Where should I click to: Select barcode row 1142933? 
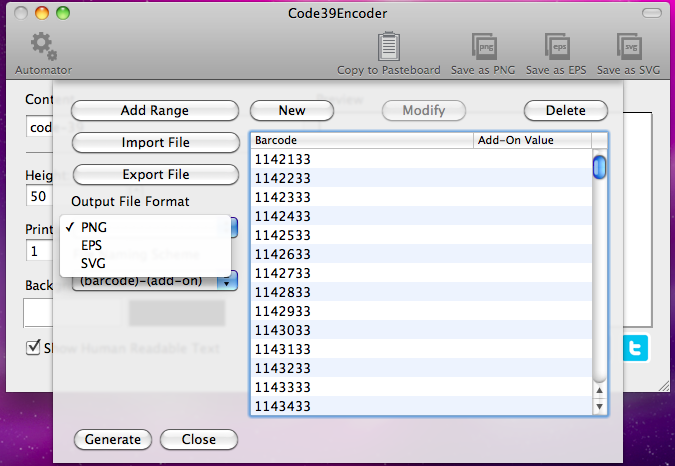tap(421, 311)
